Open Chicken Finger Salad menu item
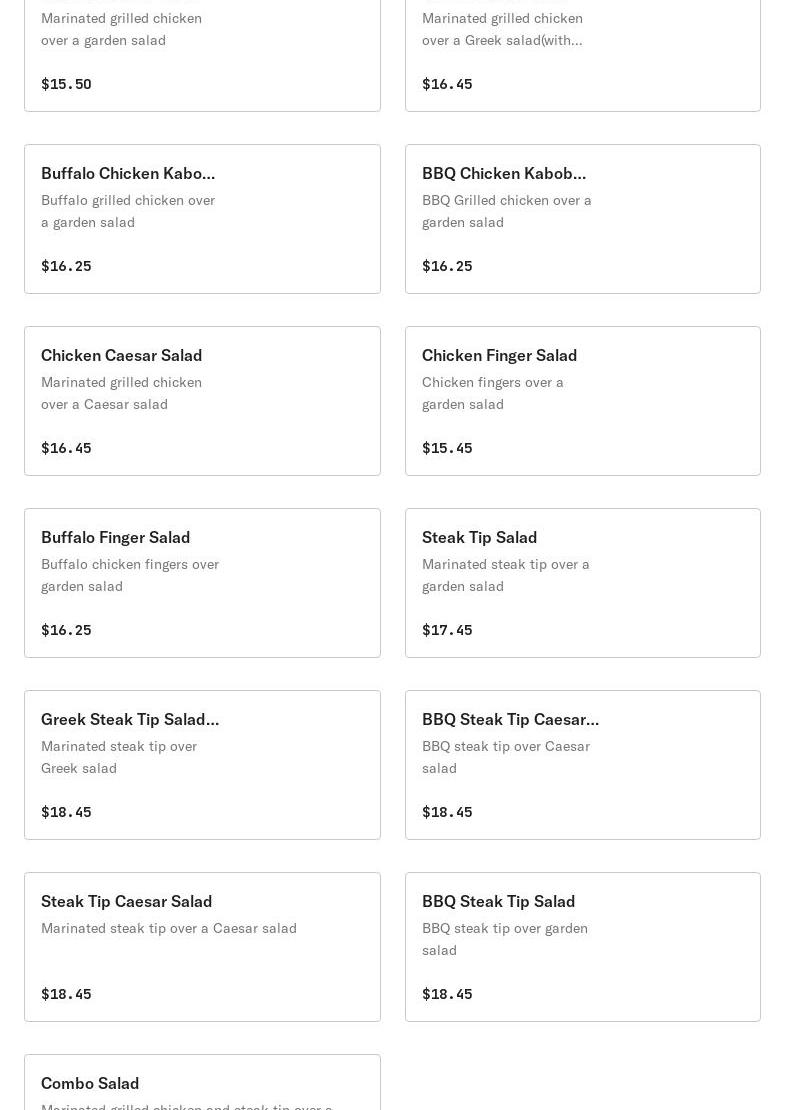 [x=582, y=401]
